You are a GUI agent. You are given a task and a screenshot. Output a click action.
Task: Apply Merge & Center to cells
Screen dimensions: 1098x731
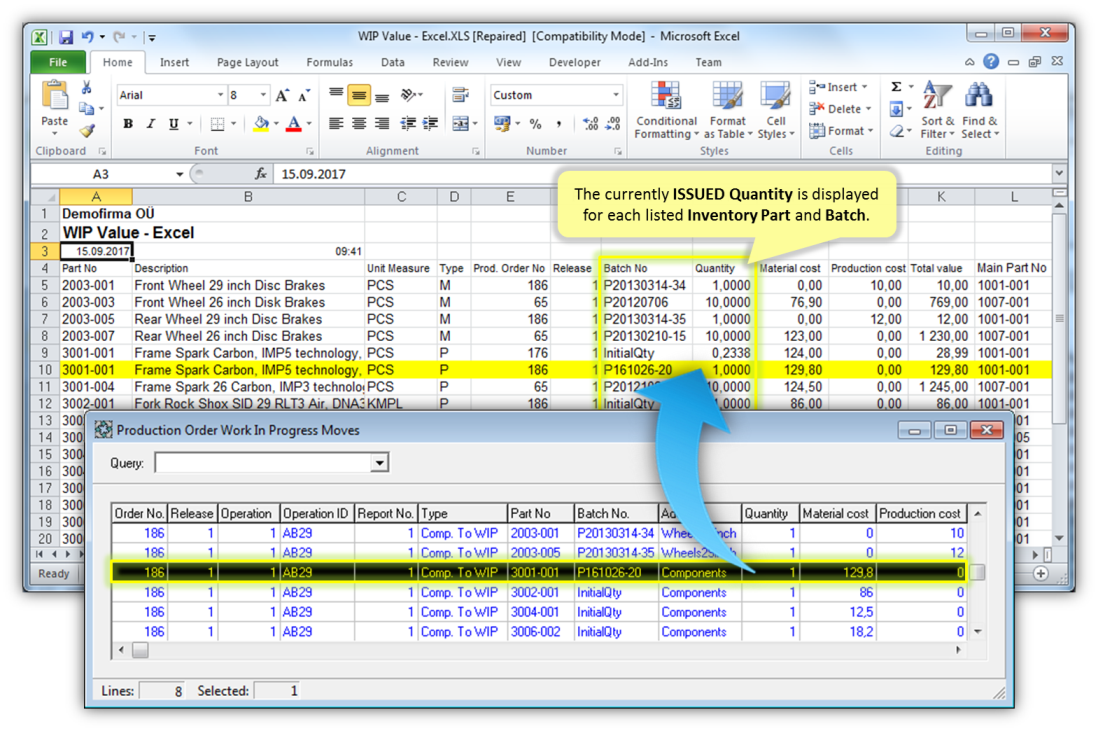[x=461, y=124]
